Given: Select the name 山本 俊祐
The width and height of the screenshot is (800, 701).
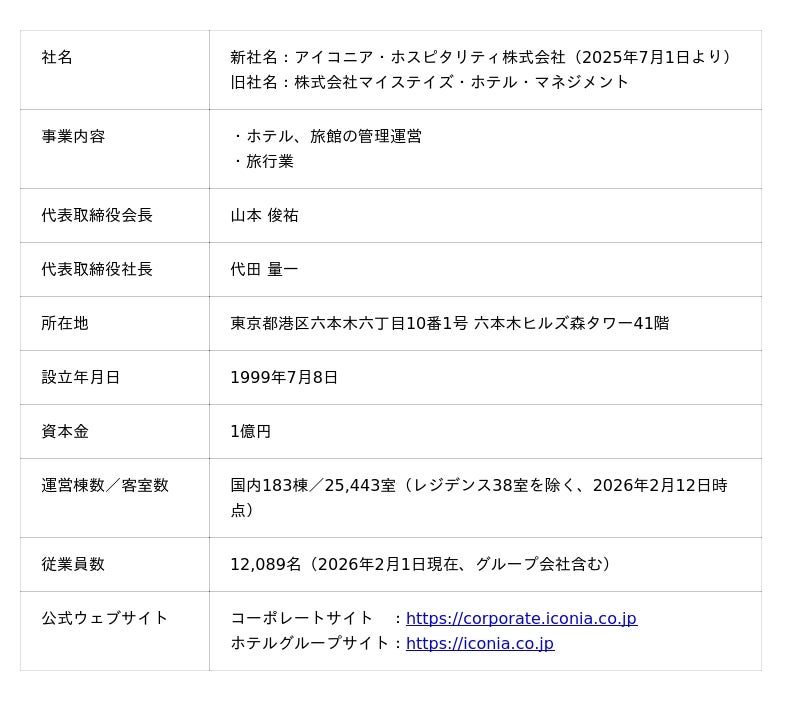Looking at the screenshot, I should pyautogui.click(x=264, y=216).
